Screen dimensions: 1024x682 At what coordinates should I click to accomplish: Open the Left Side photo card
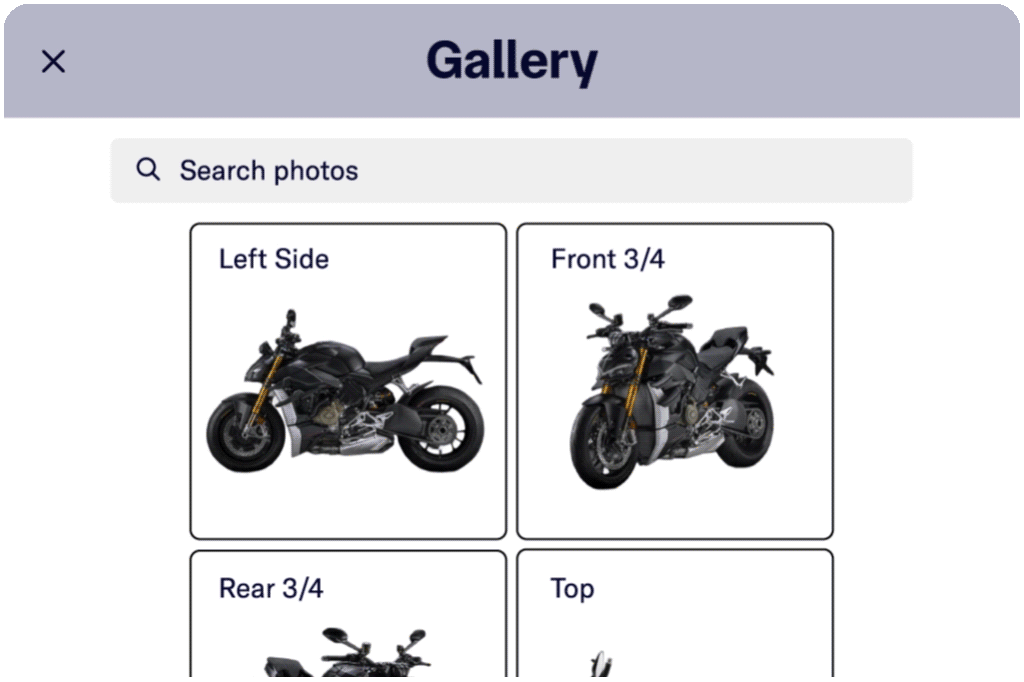click(348, 382)
